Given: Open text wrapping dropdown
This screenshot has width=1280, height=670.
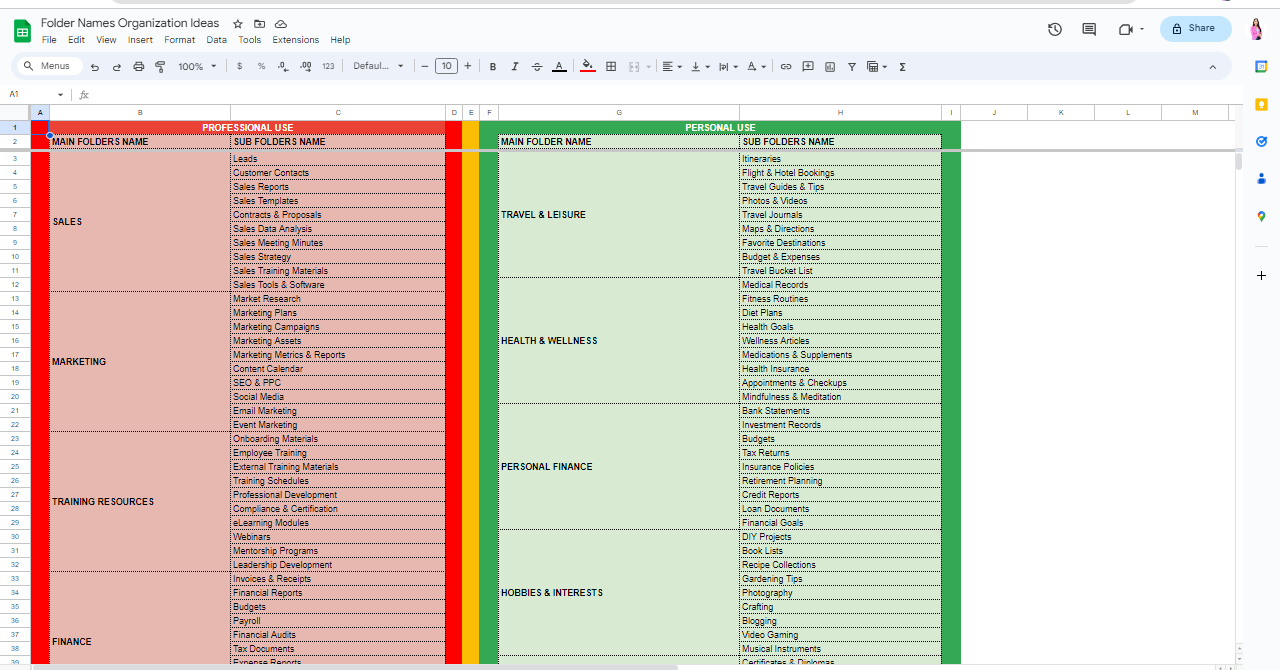Looking at the screenshot, I should [728, 67].
